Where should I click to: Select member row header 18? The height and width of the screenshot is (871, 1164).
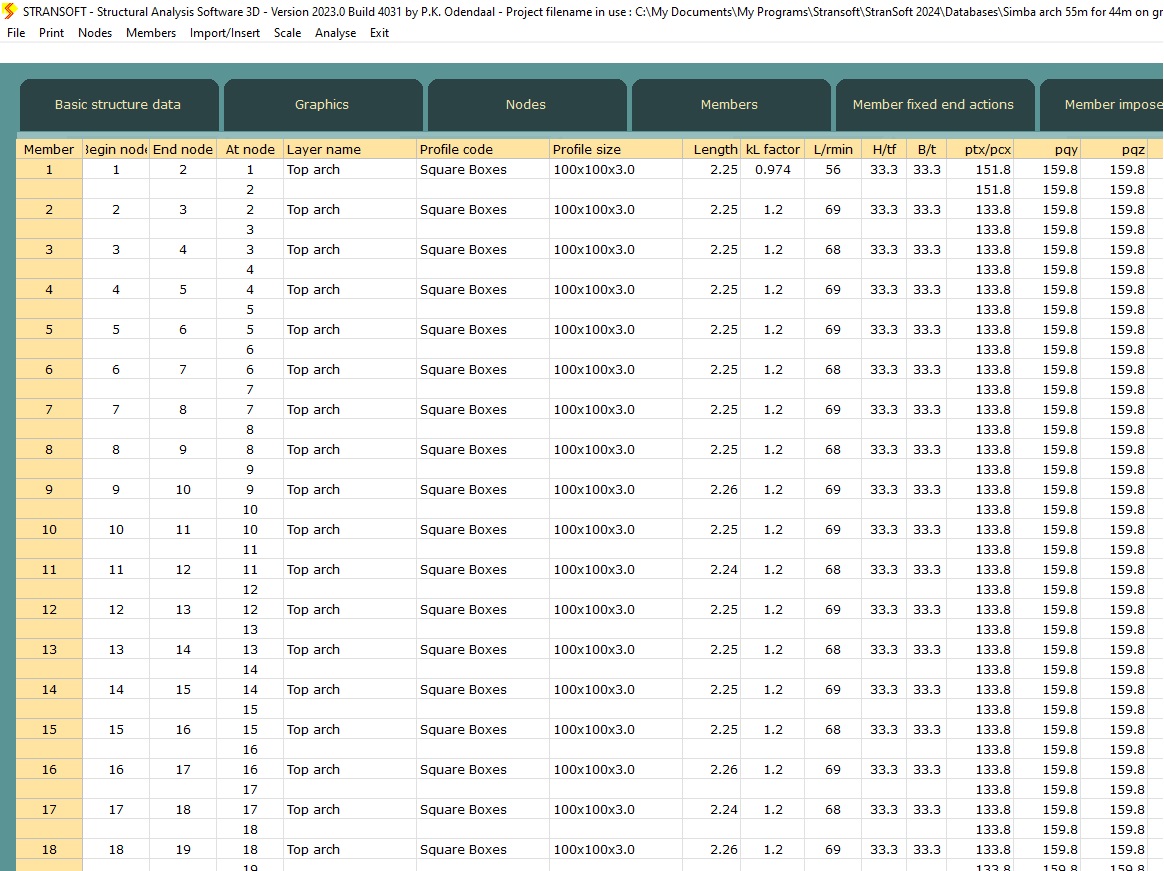49,849
